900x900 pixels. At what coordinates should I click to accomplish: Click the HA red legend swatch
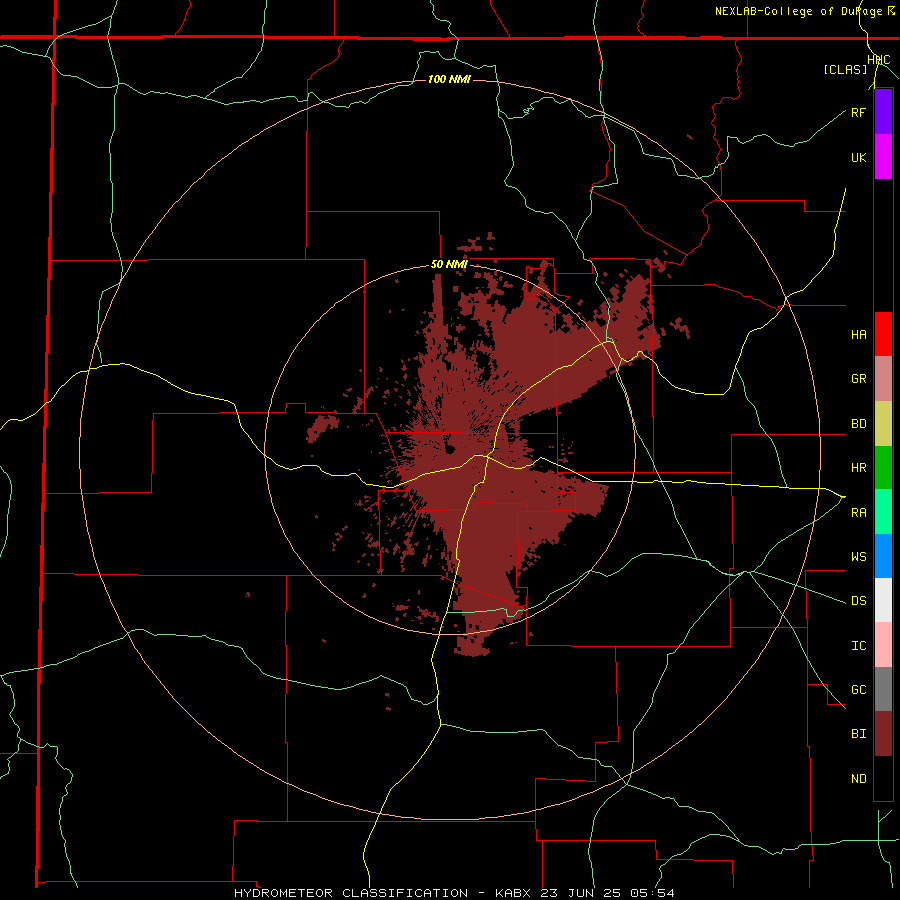(883, 334)
